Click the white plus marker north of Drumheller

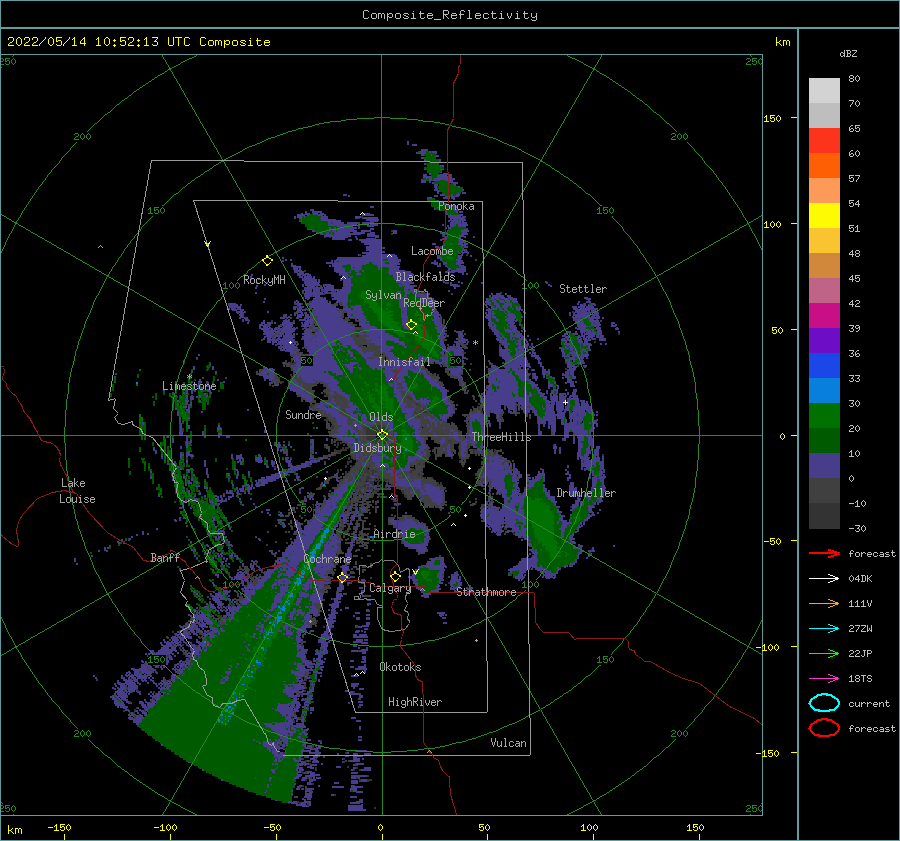(x=565, y=402)
